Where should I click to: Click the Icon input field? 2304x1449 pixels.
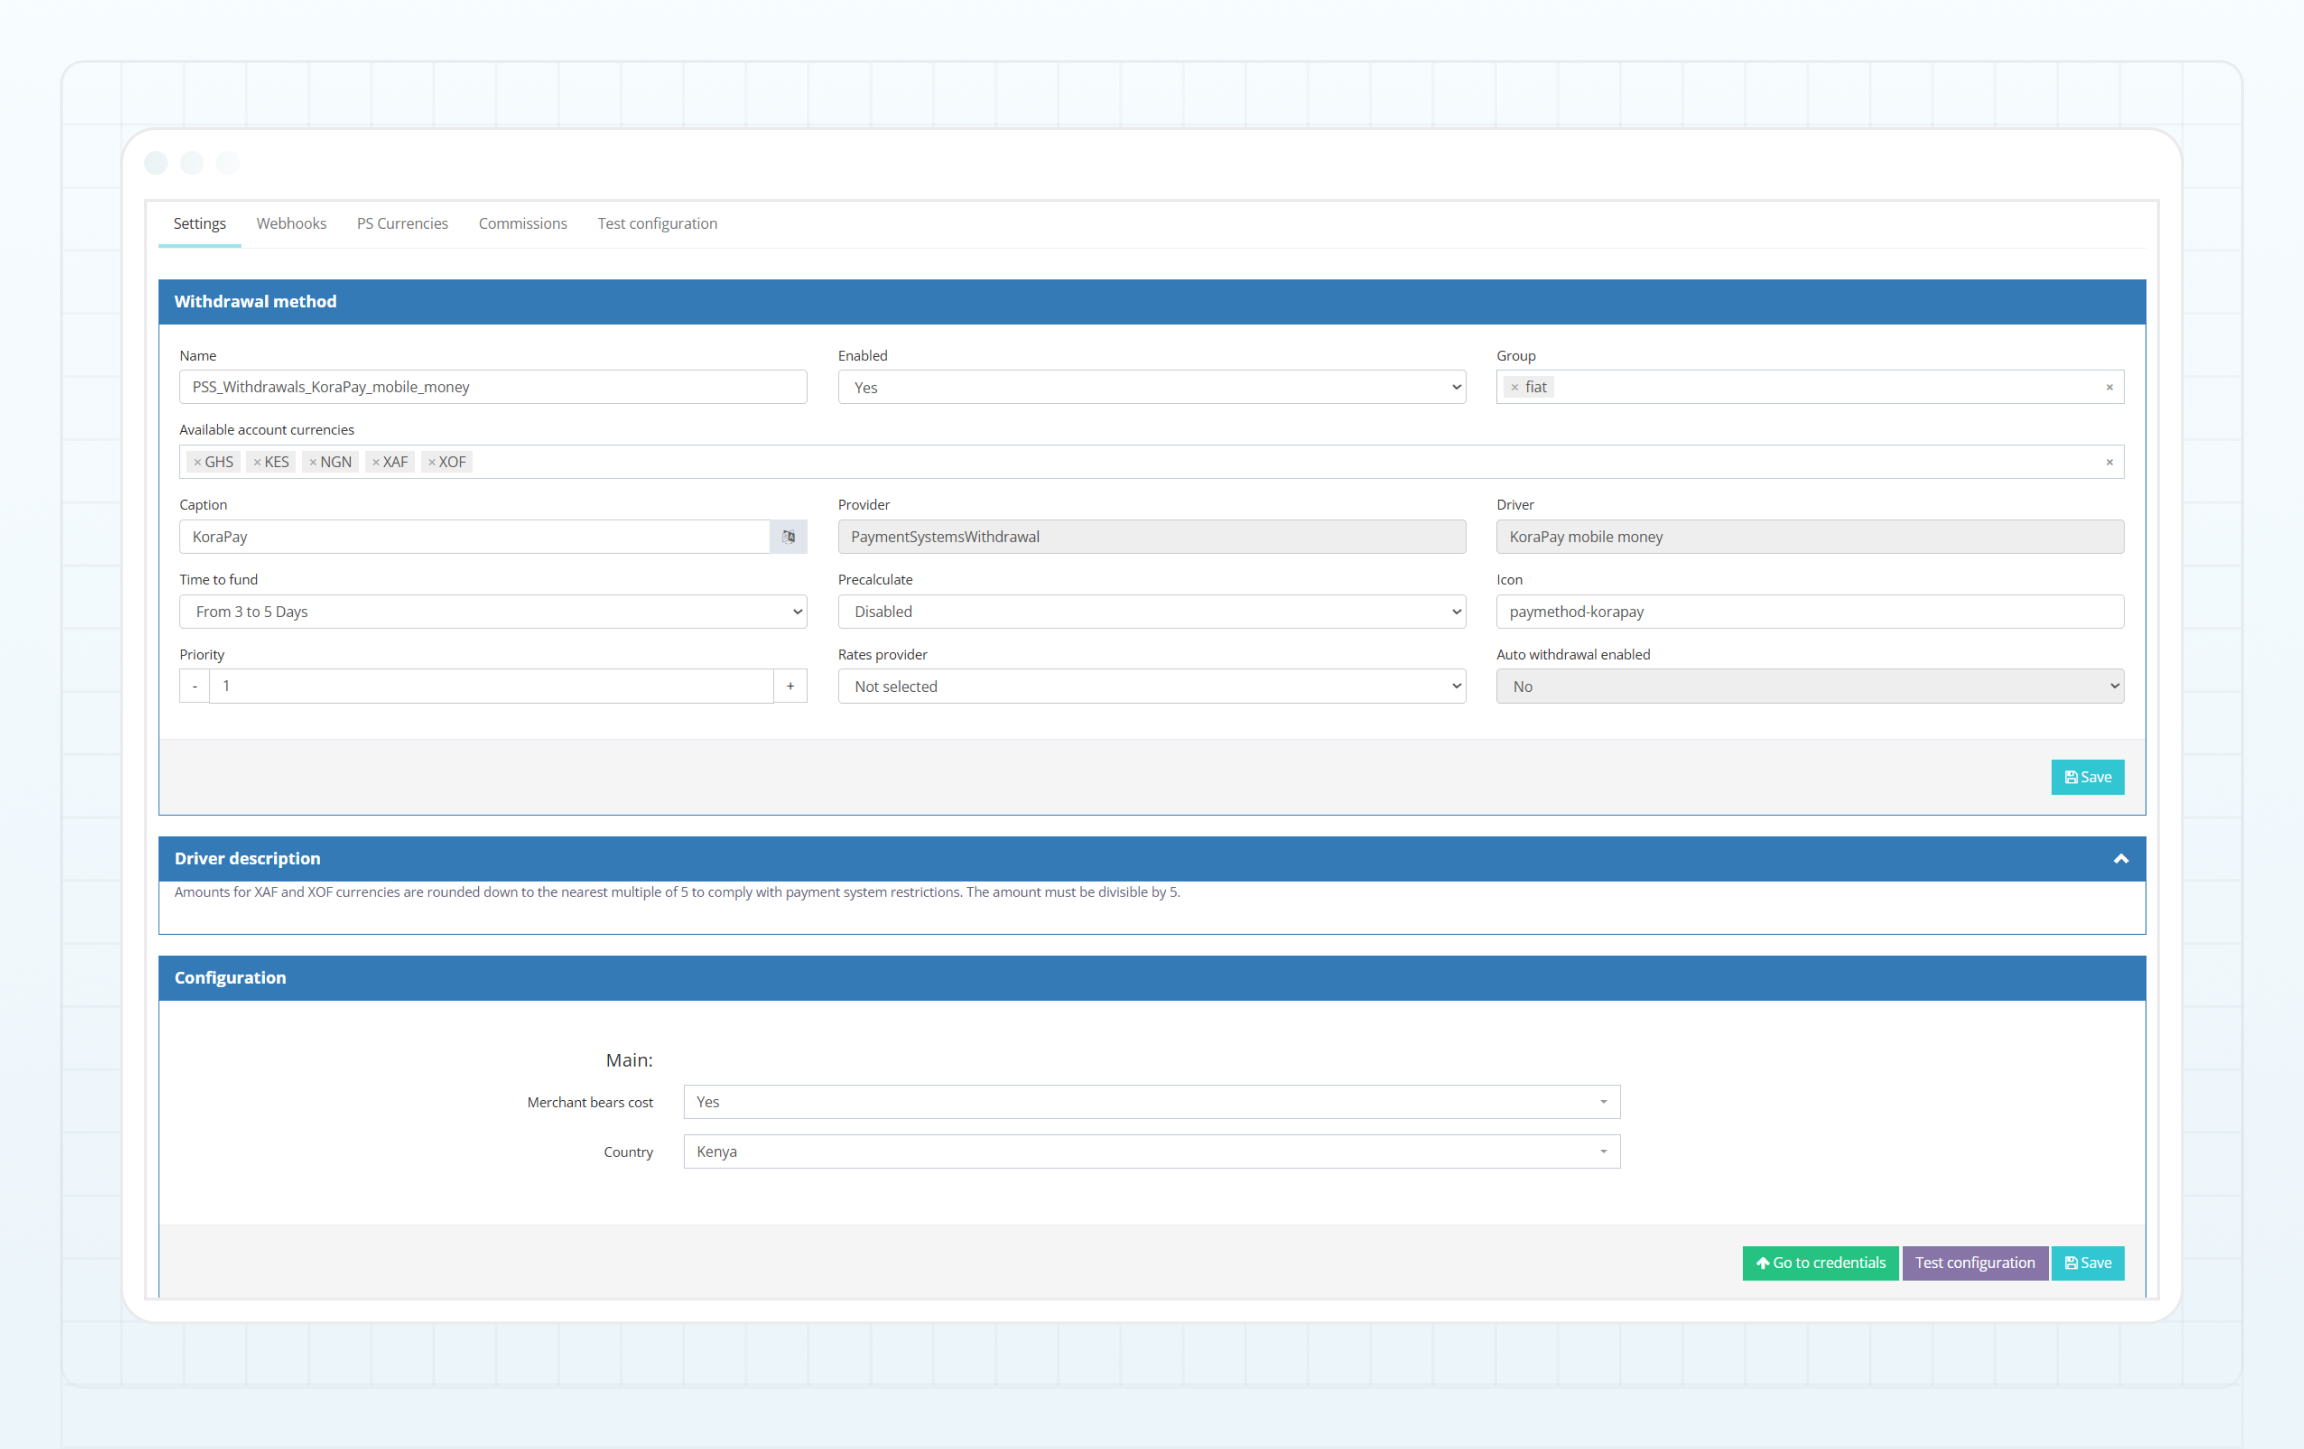(1809, 612)
